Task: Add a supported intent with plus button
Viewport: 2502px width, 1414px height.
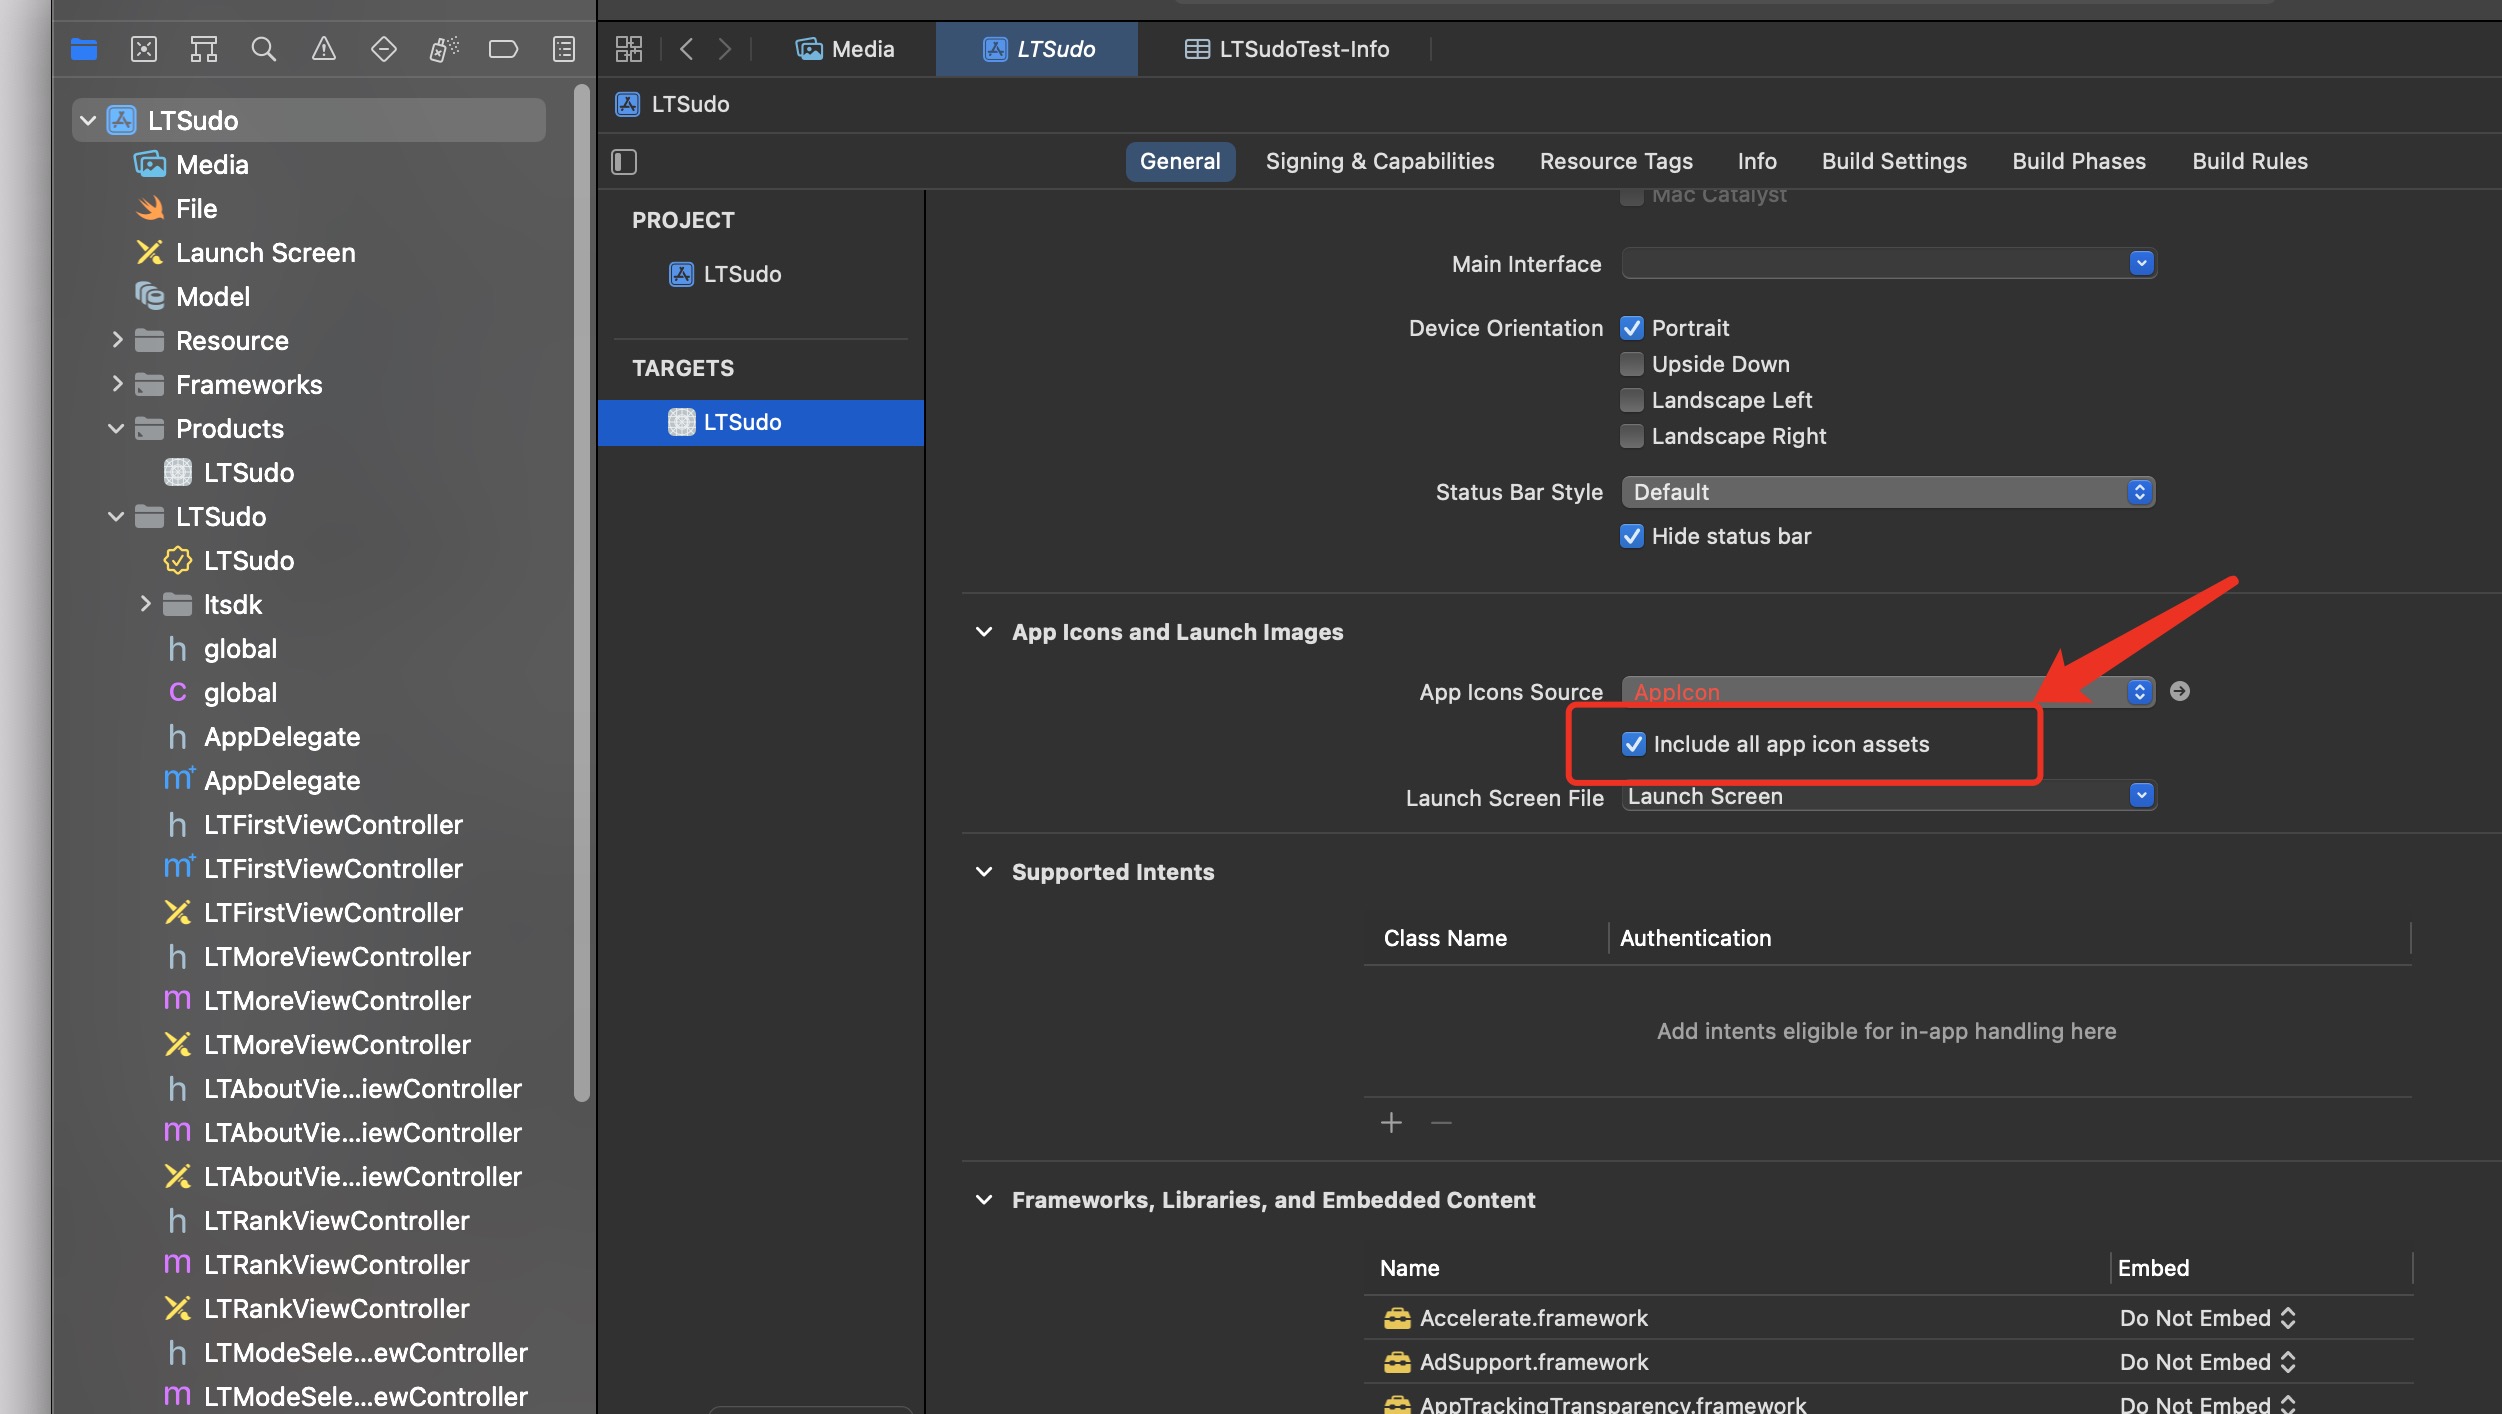Action: pos(1391,1123)
